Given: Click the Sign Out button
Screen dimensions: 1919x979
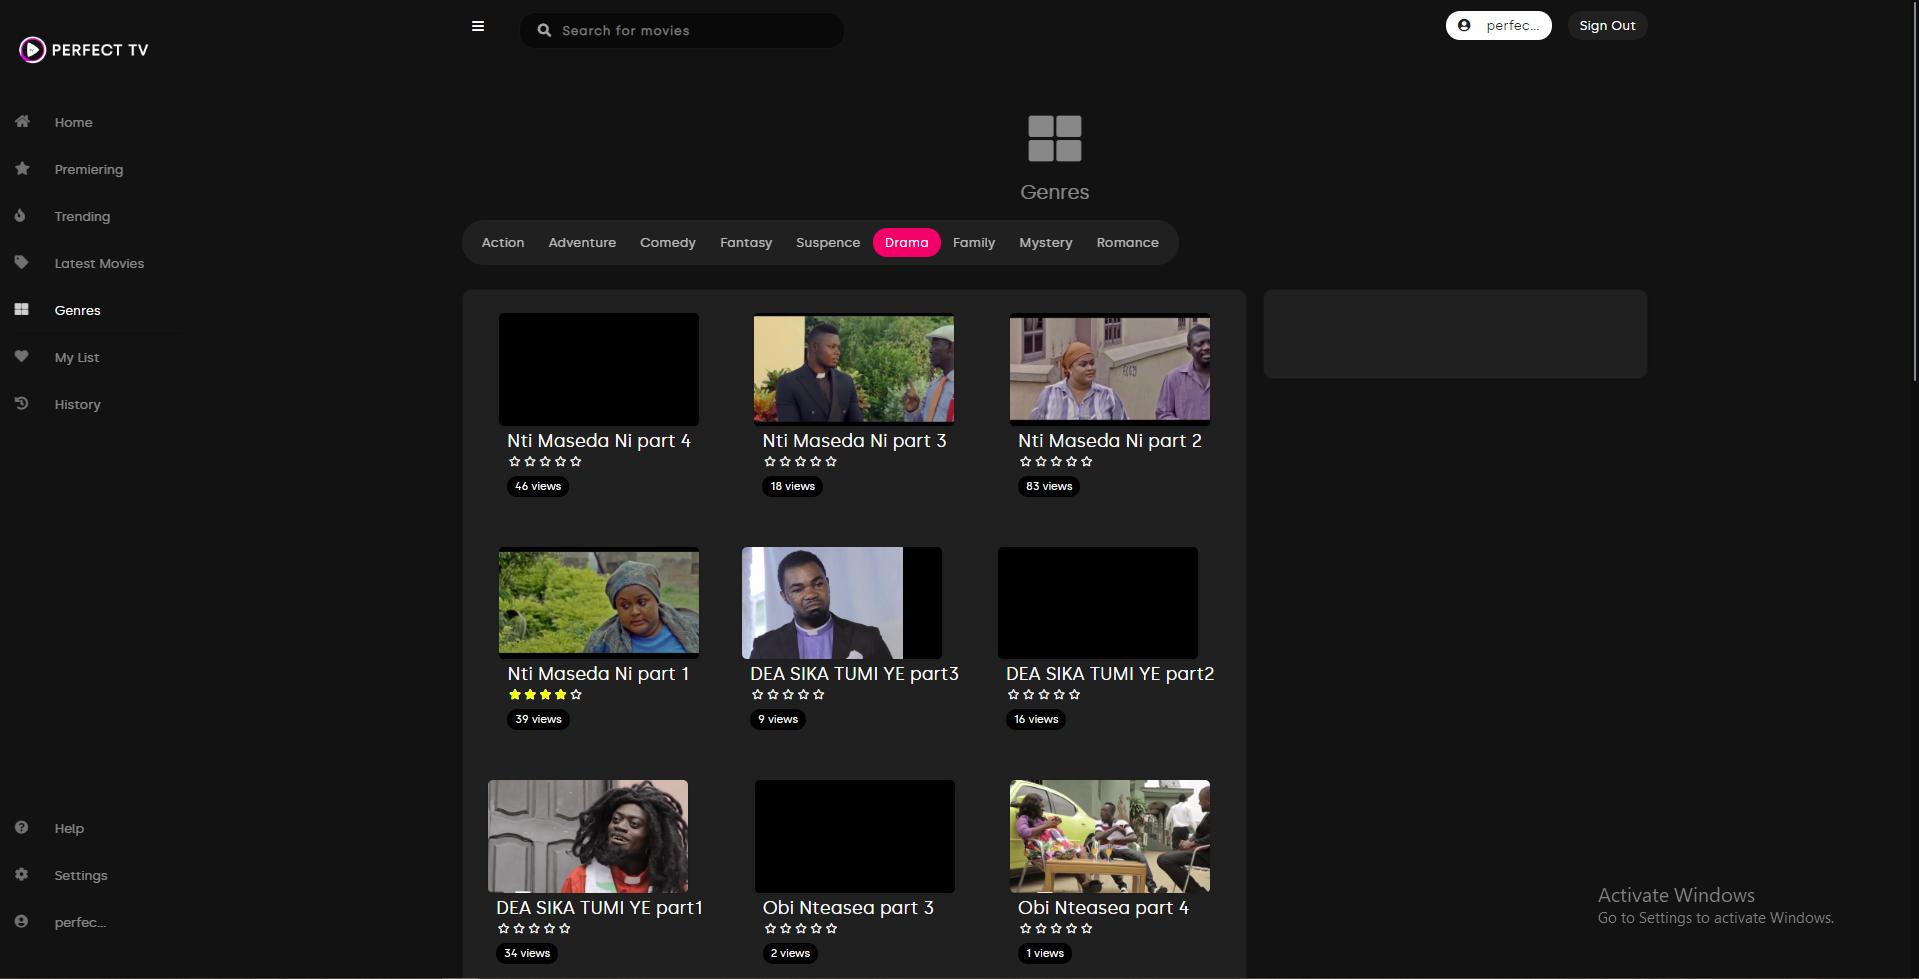Looking at the screenshot, I should pyautogui.click(x=1607, y=26).
